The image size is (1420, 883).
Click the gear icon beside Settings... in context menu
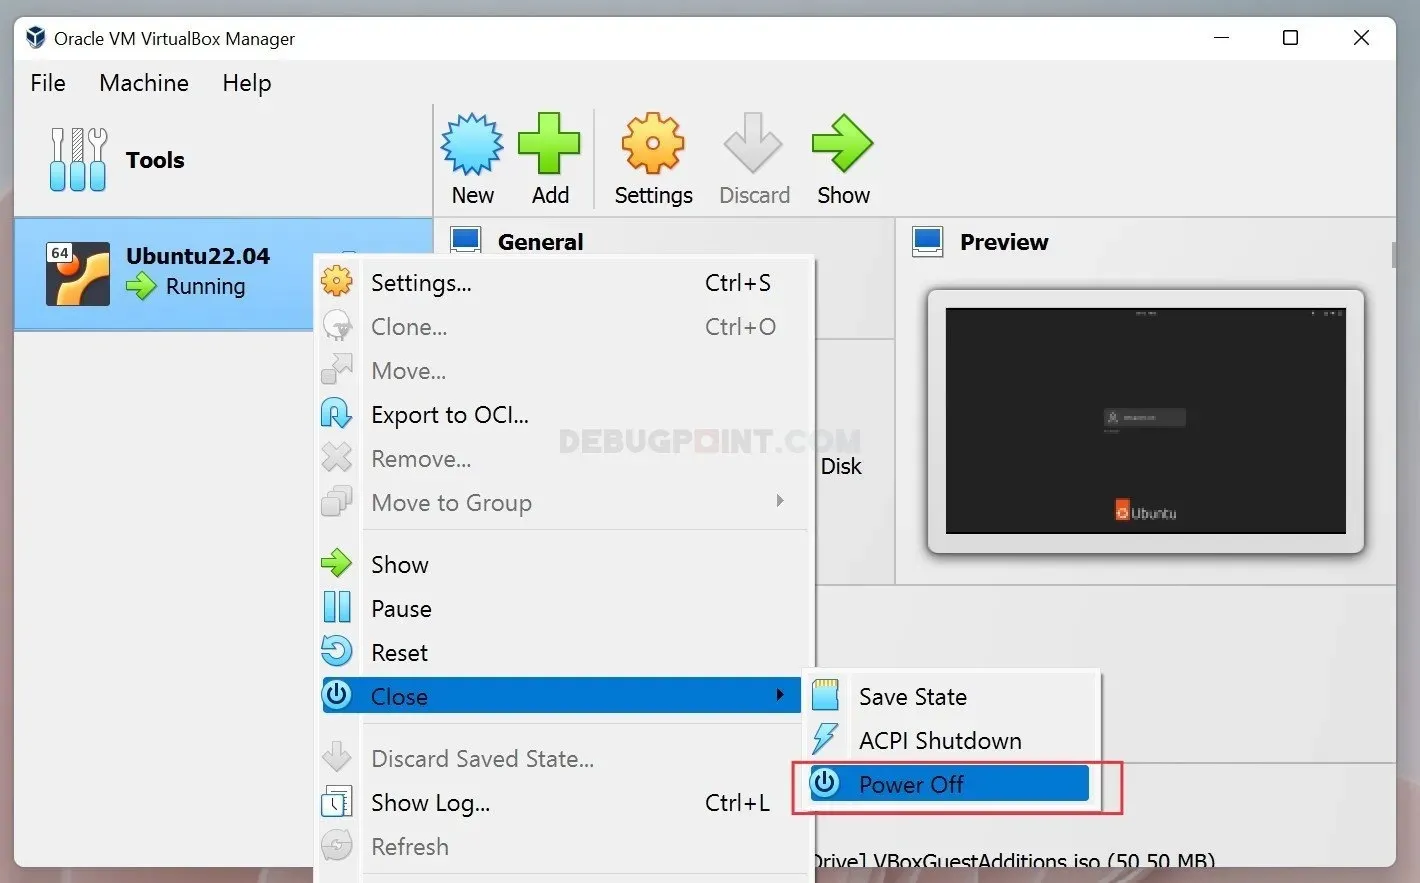click(337, 282)
